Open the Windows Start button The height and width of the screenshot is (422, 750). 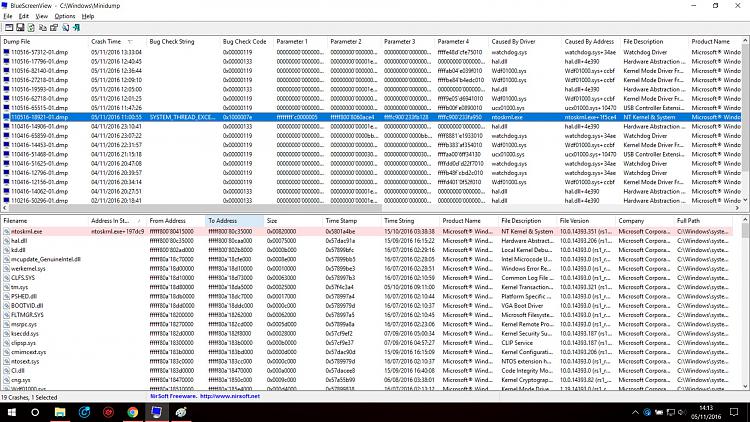[x=11, y=412]
